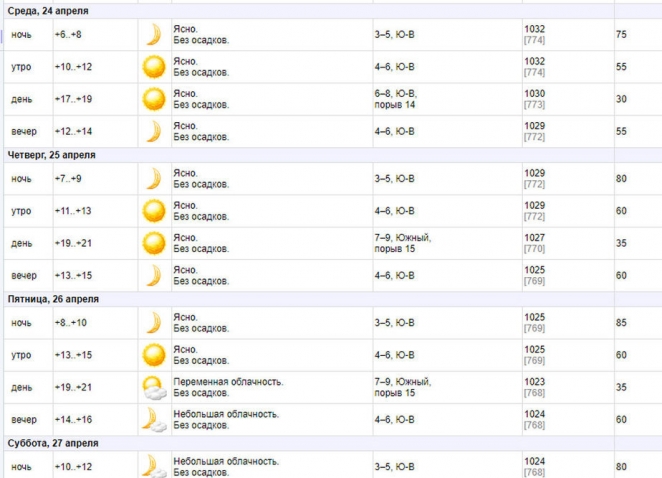Click the moon icon for Thursday evening
Screen dimensions: 662x478
[153, 275]
